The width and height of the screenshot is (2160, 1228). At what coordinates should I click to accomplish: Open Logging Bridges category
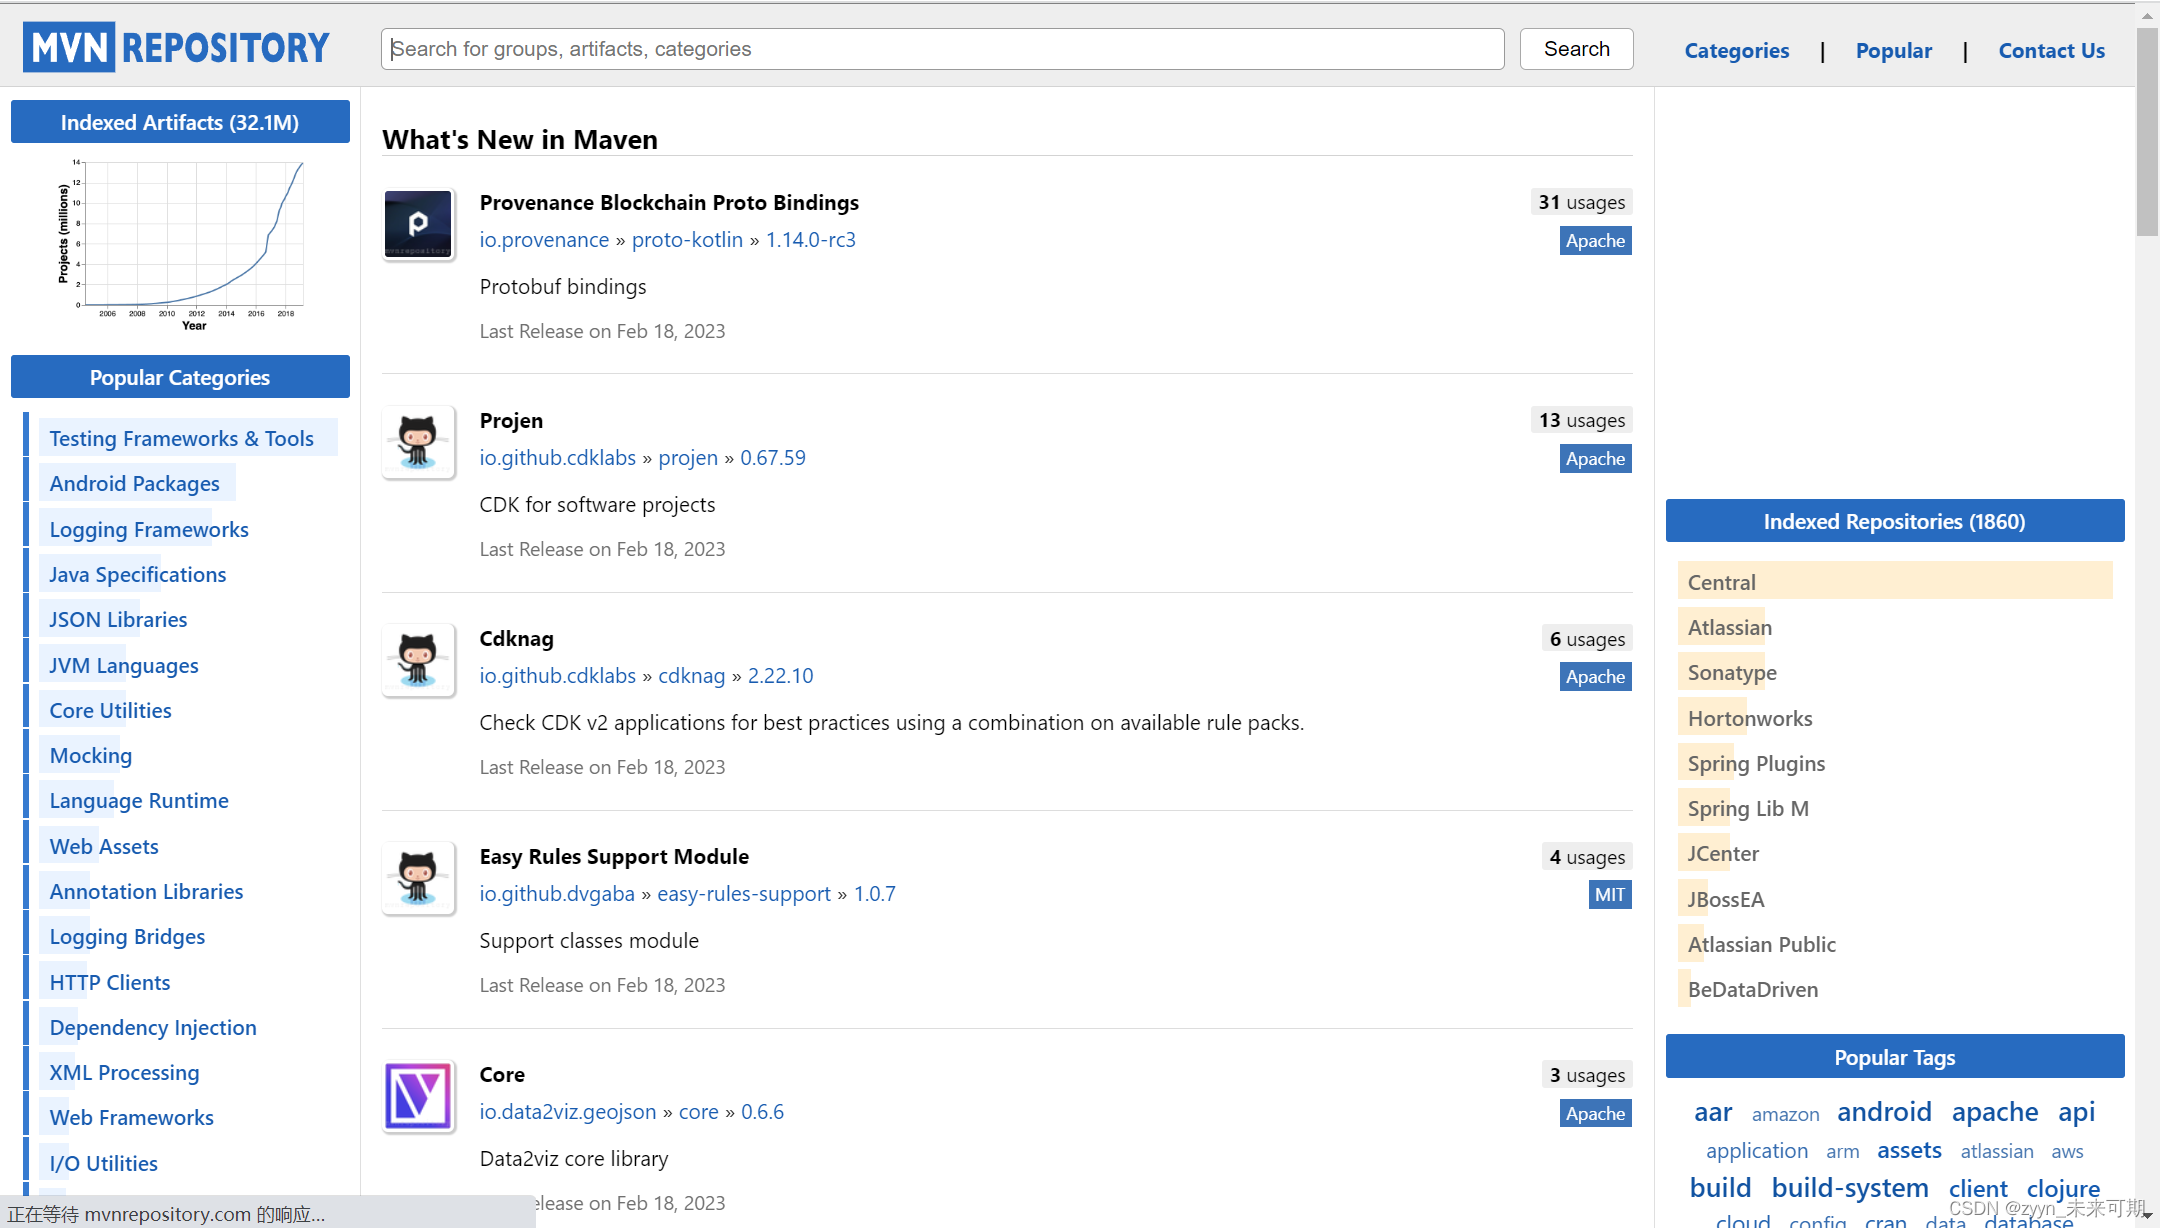(127, 936)
